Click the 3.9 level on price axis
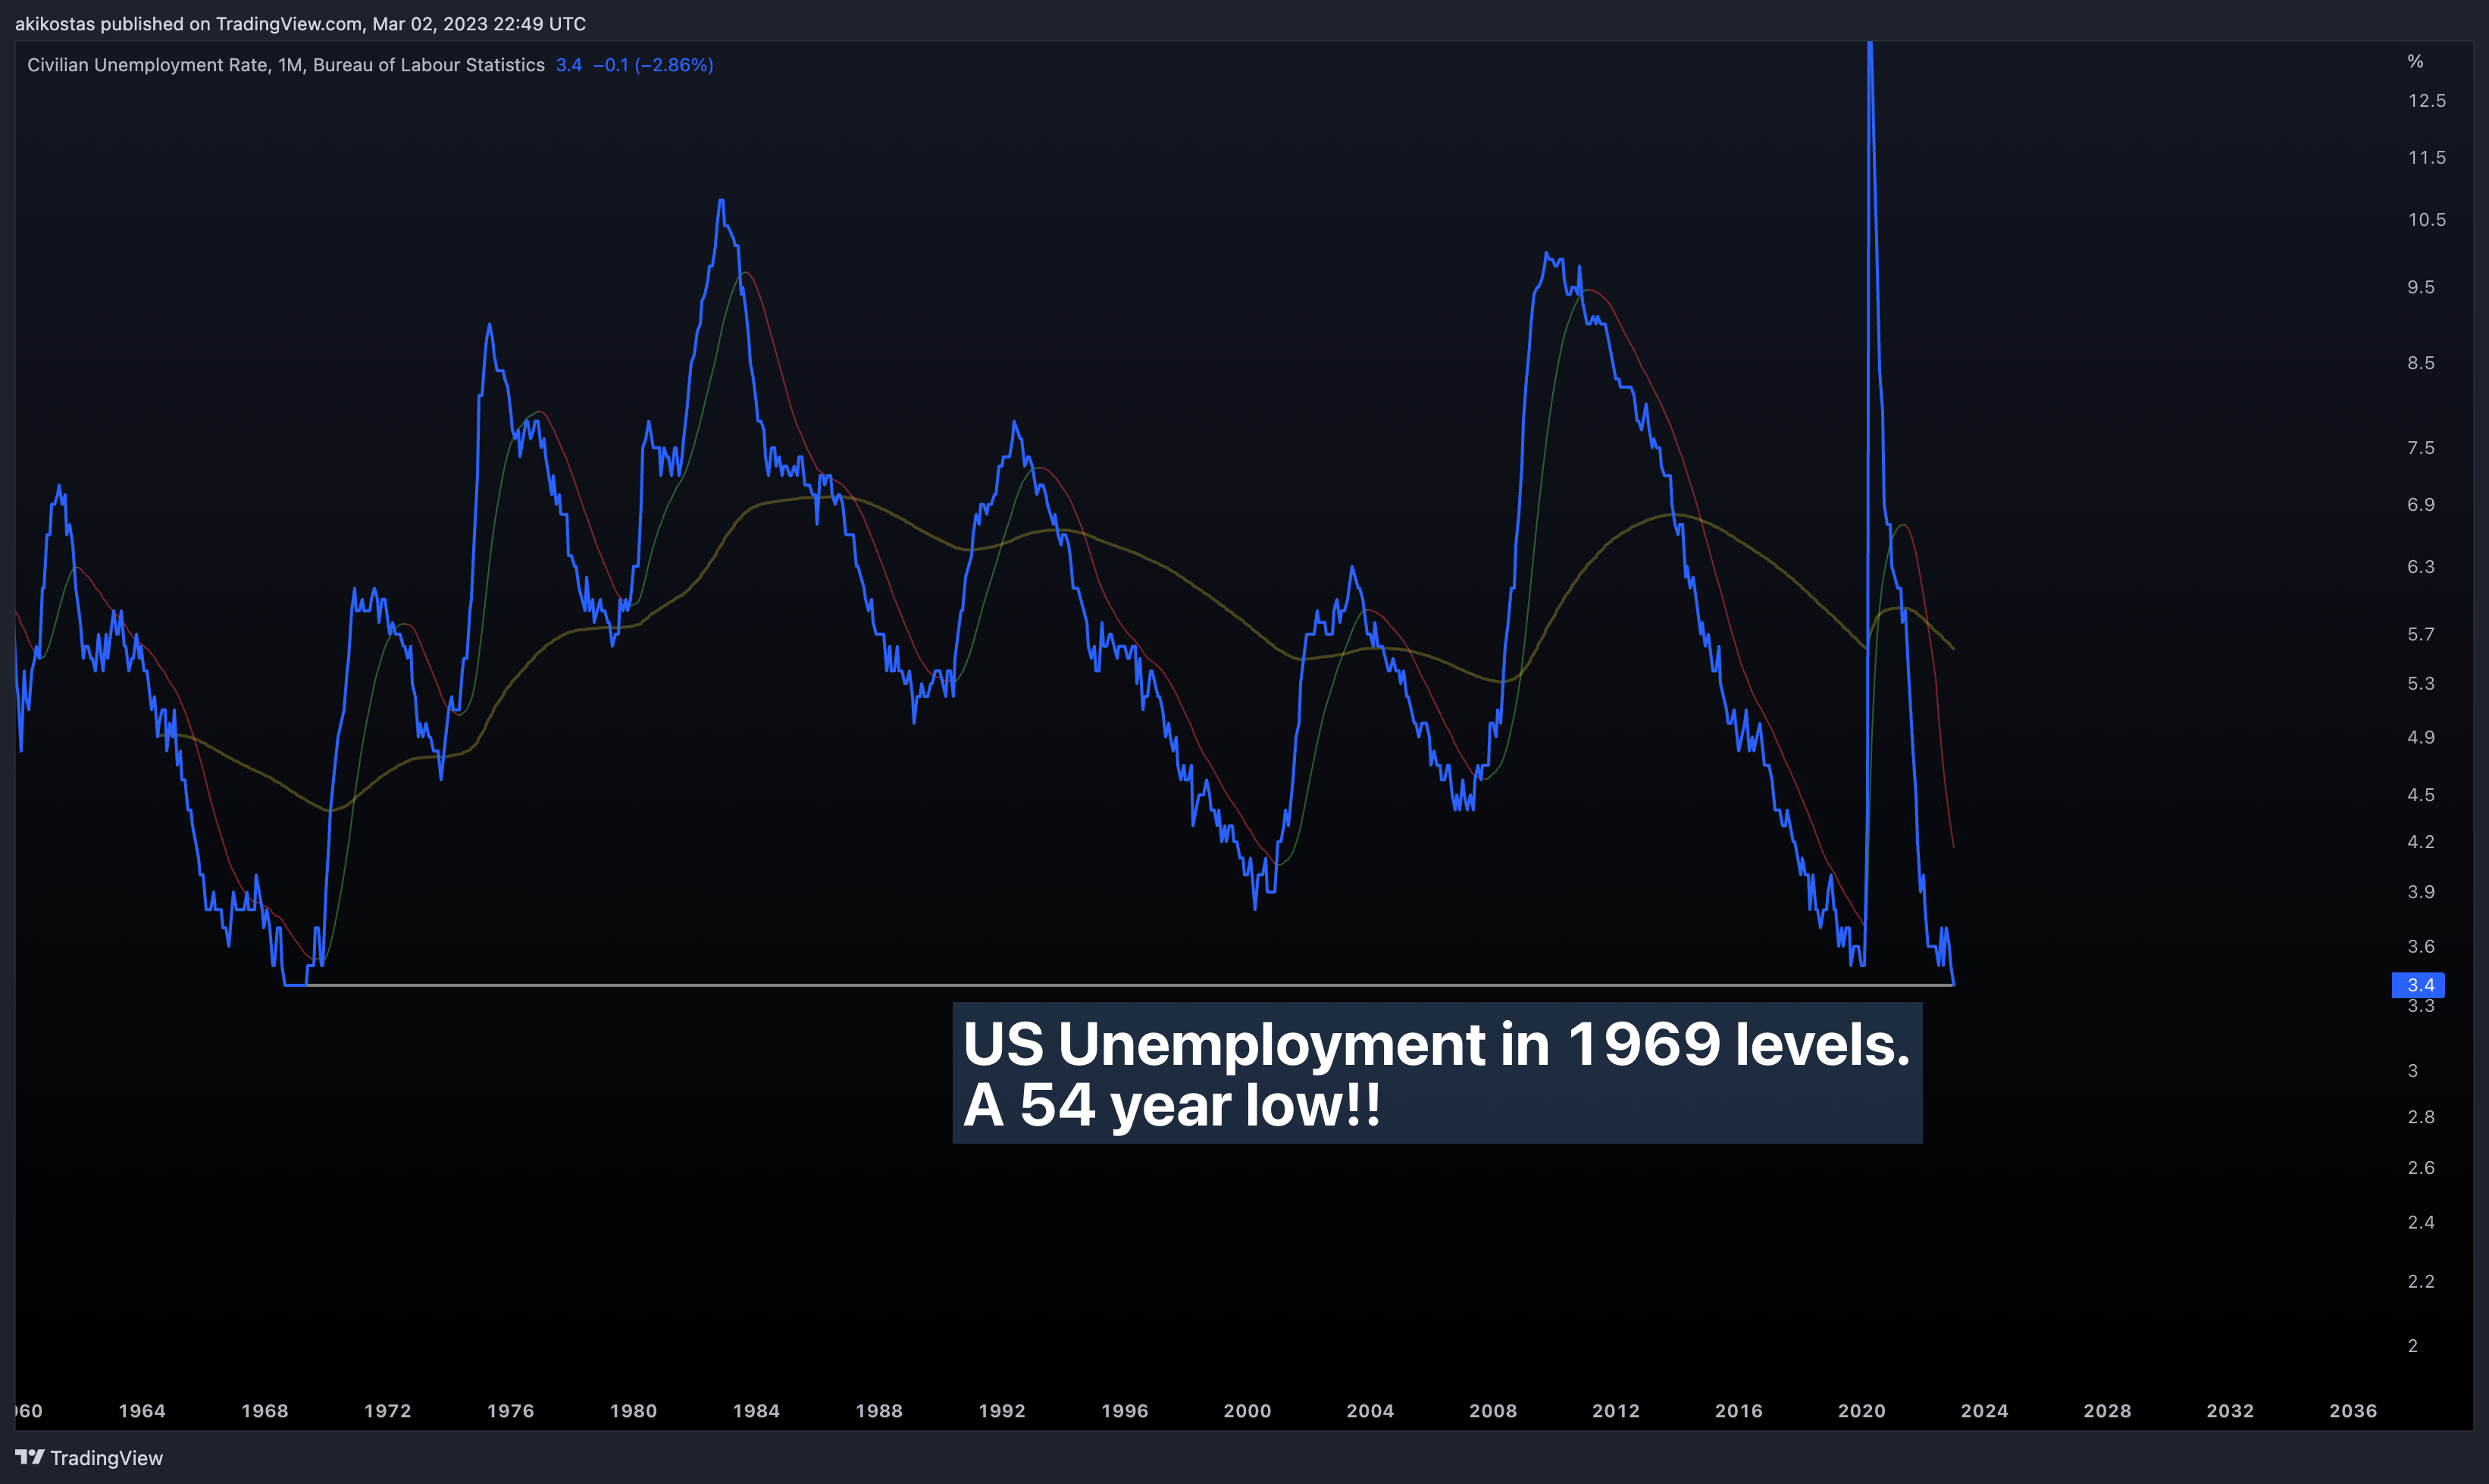This screenshot has width=2489, height=1484. click(2421, 892)
